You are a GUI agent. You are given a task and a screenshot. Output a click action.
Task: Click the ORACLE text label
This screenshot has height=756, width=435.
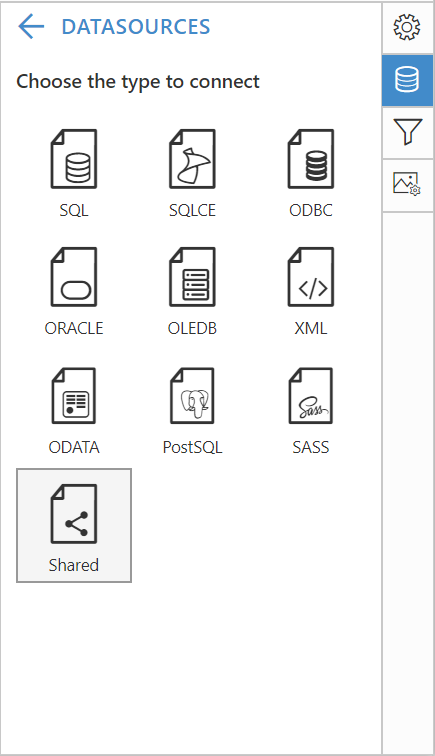point(74,328)
